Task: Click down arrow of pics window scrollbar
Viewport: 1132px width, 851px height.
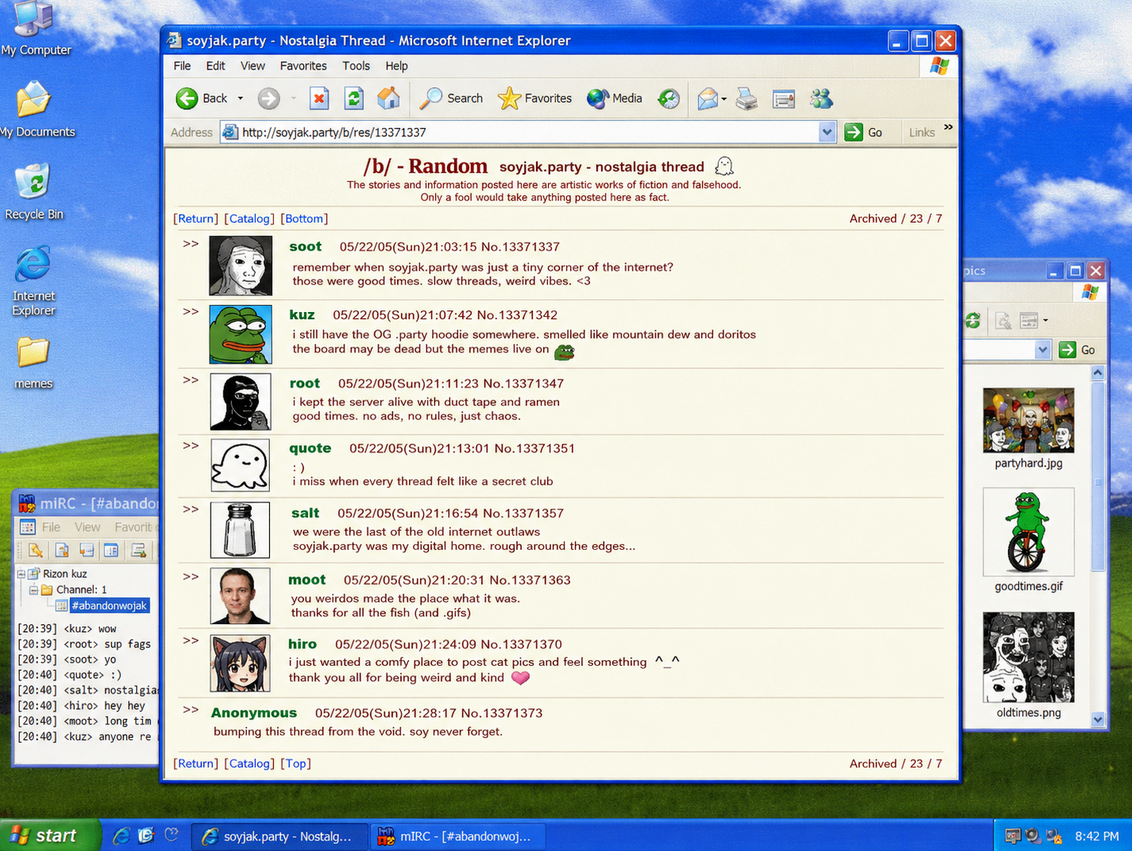Action: point(1097,719)
